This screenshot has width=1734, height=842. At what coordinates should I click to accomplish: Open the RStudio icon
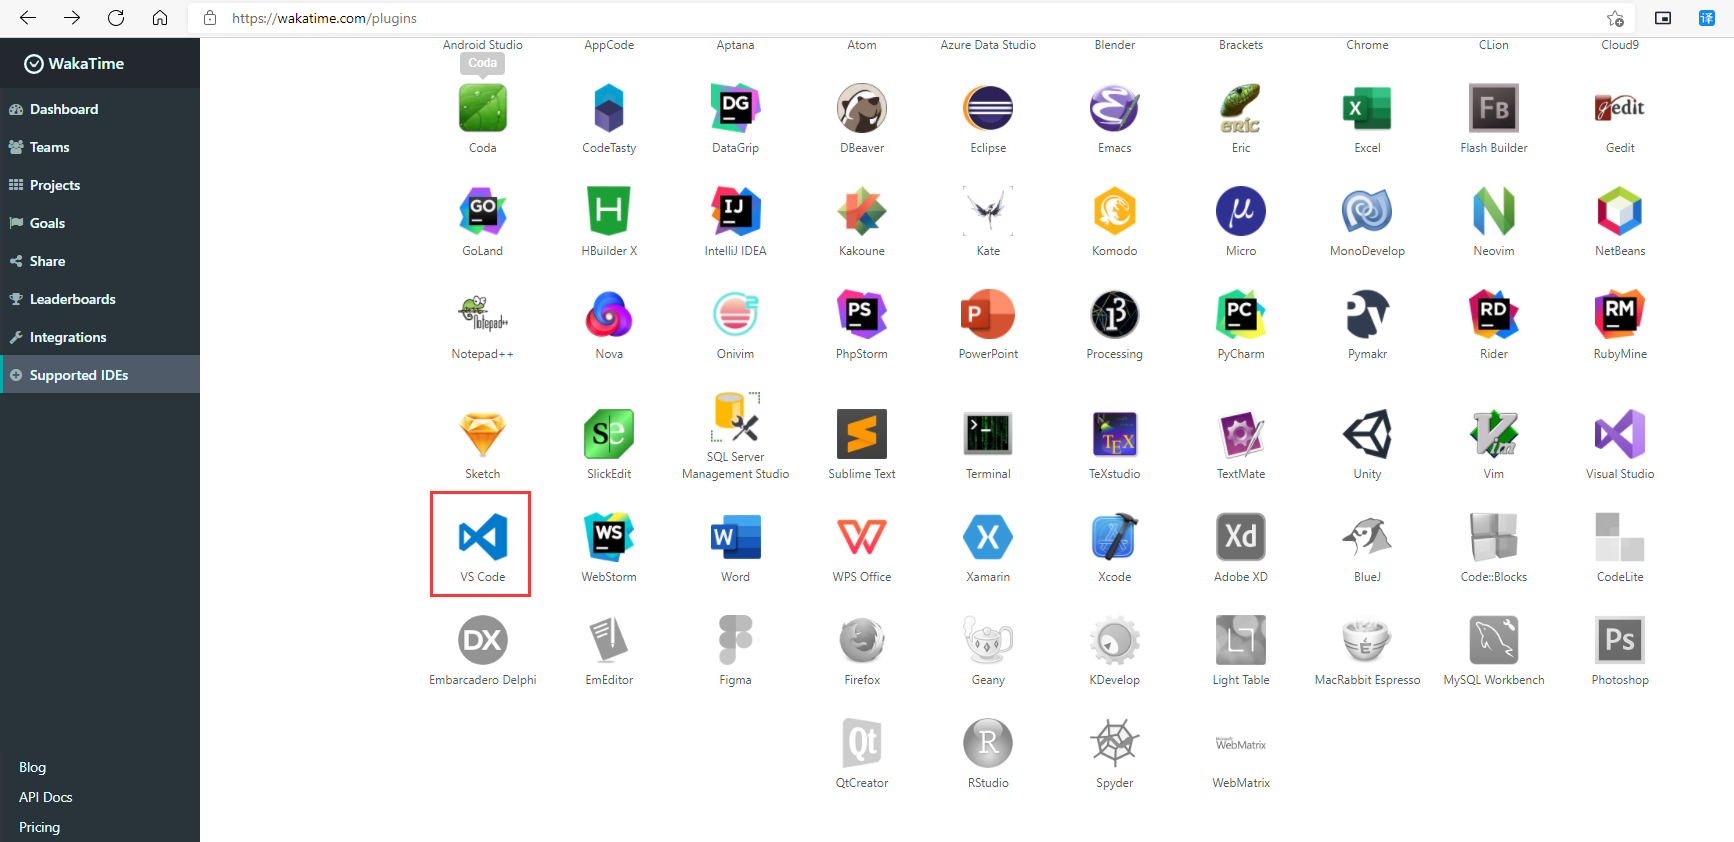[x=988, y=743]
